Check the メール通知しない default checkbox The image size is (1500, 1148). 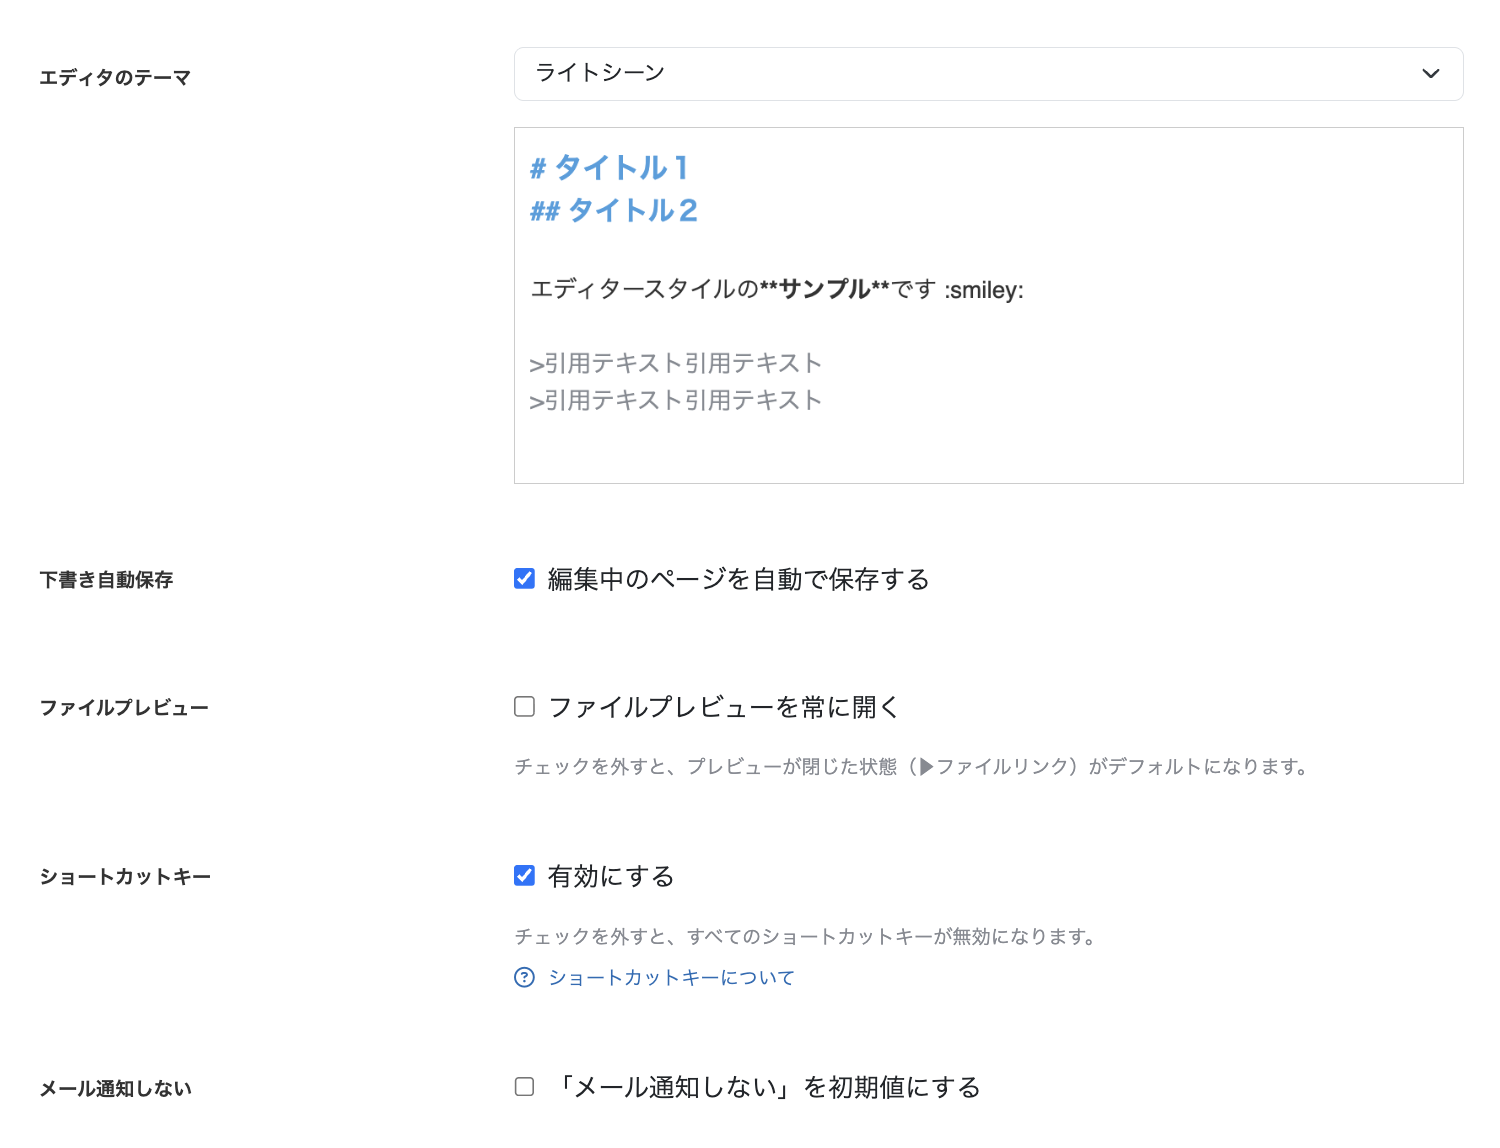pos(524,1087)
